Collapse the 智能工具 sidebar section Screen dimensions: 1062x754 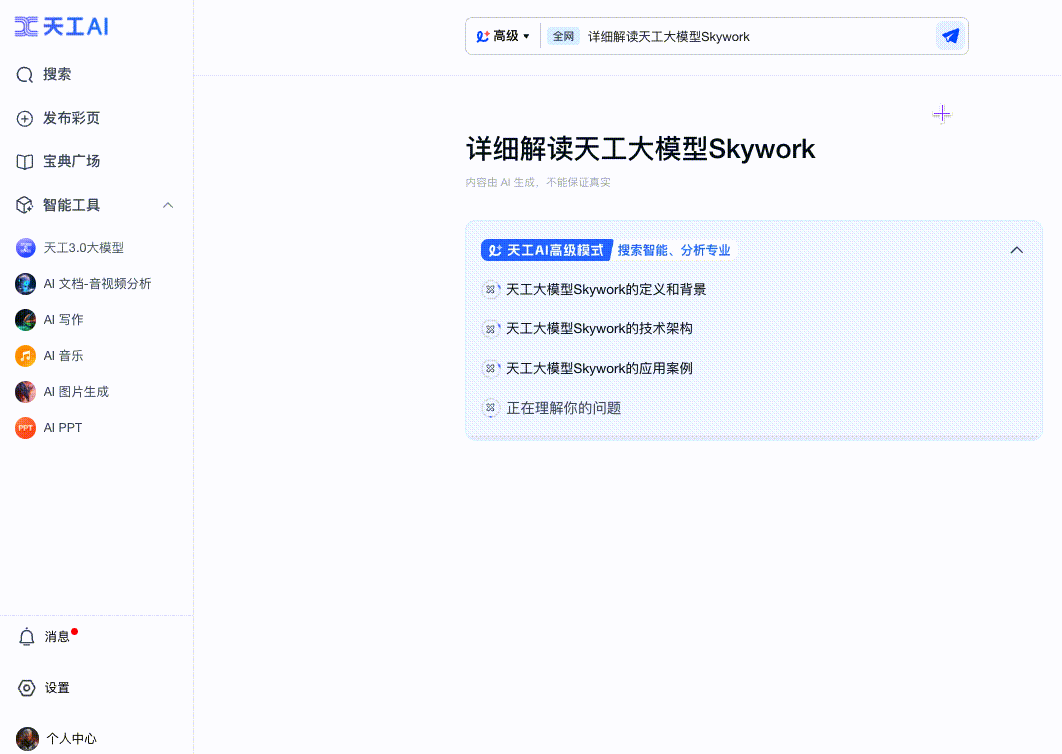pos(167,205)
